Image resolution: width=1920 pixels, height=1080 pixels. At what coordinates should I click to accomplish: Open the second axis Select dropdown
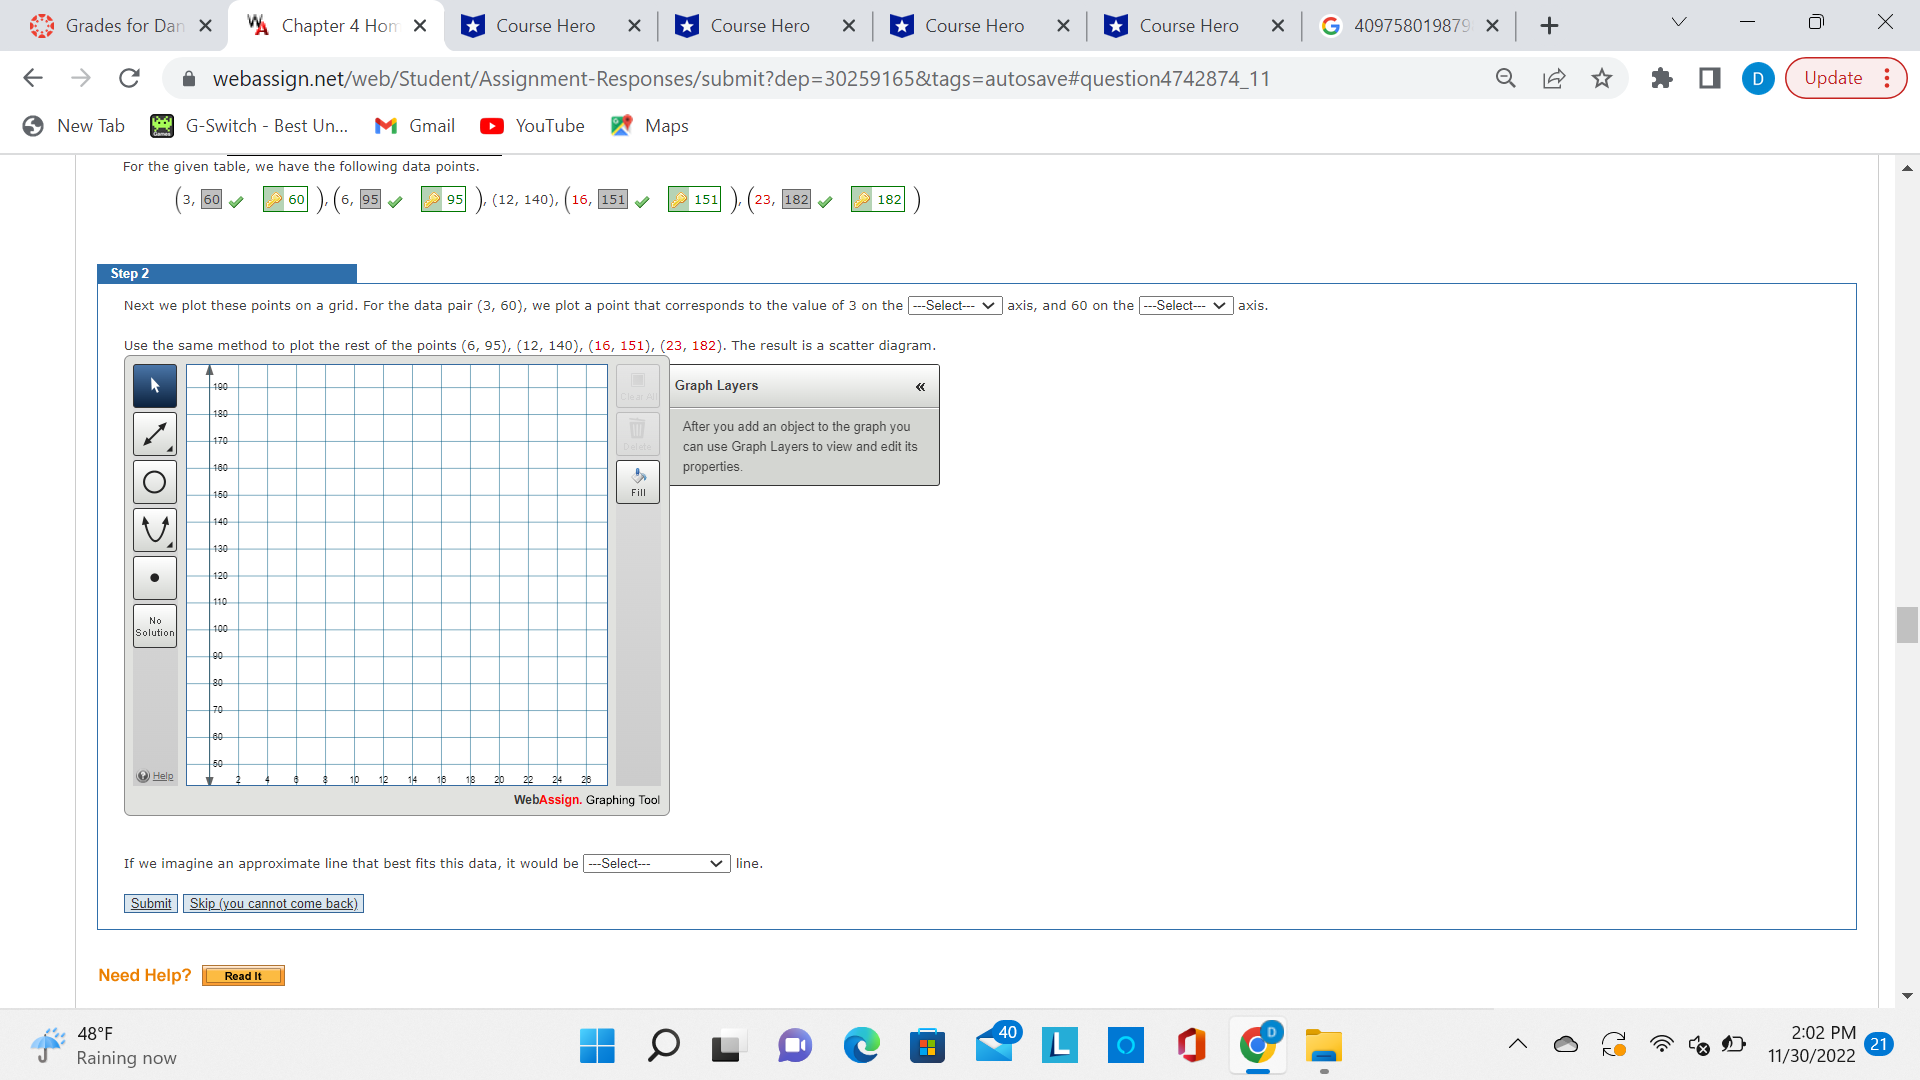coord(1185,306)
